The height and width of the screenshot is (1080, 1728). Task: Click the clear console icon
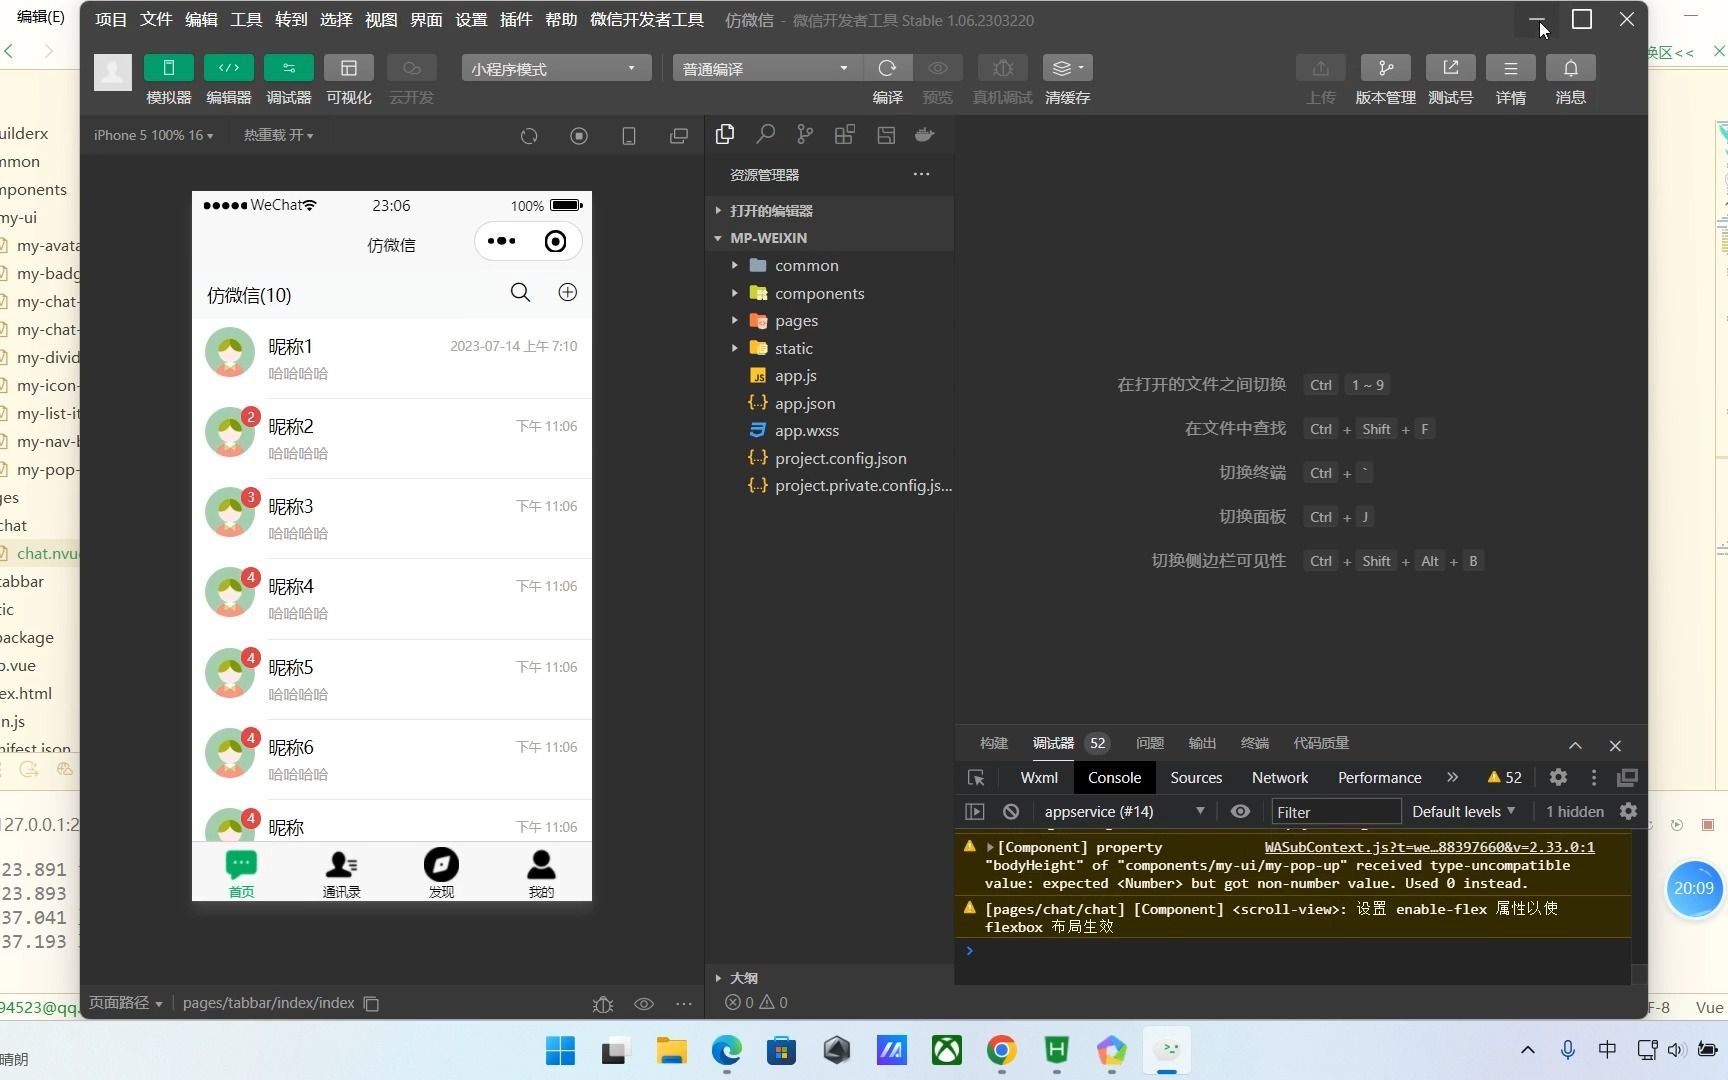(1011, 812)
